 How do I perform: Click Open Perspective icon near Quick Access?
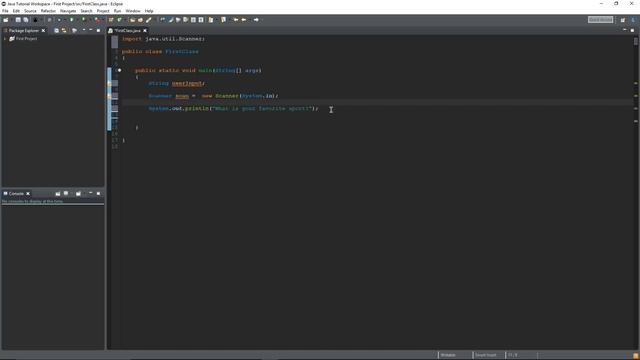[622, 20]
